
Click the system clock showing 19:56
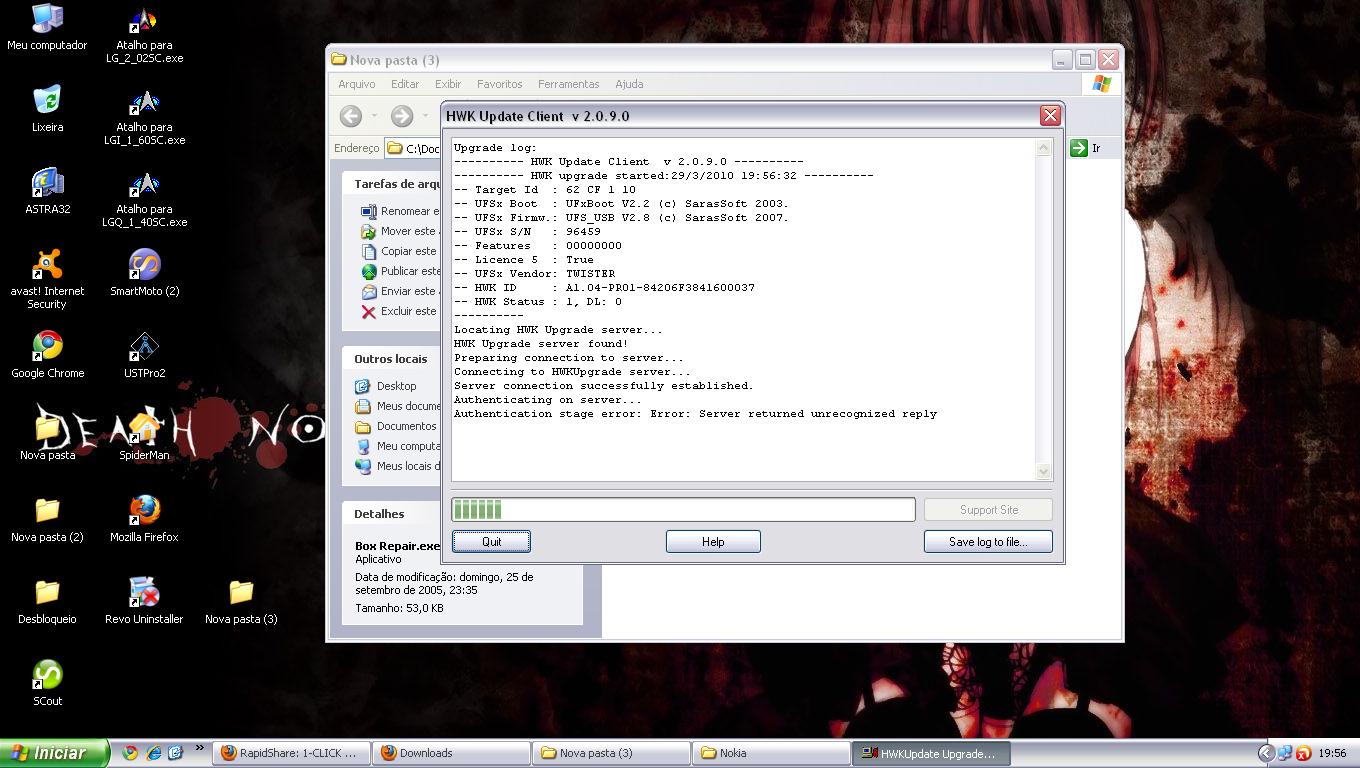(x=1332, y=753)
